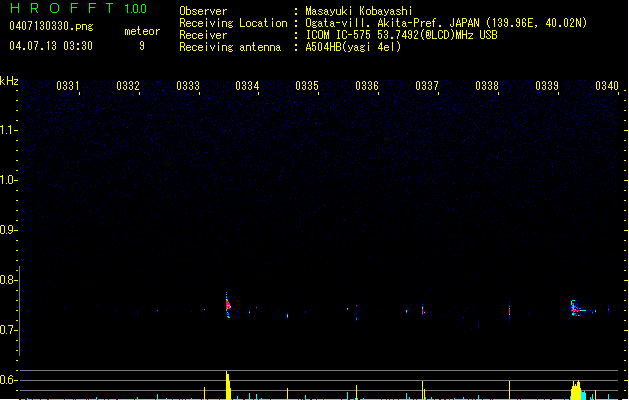The height and width of the screenshot is (400, 629).
Task: Click the strong meteor echo before 0334
Action: tap(228, 305)
